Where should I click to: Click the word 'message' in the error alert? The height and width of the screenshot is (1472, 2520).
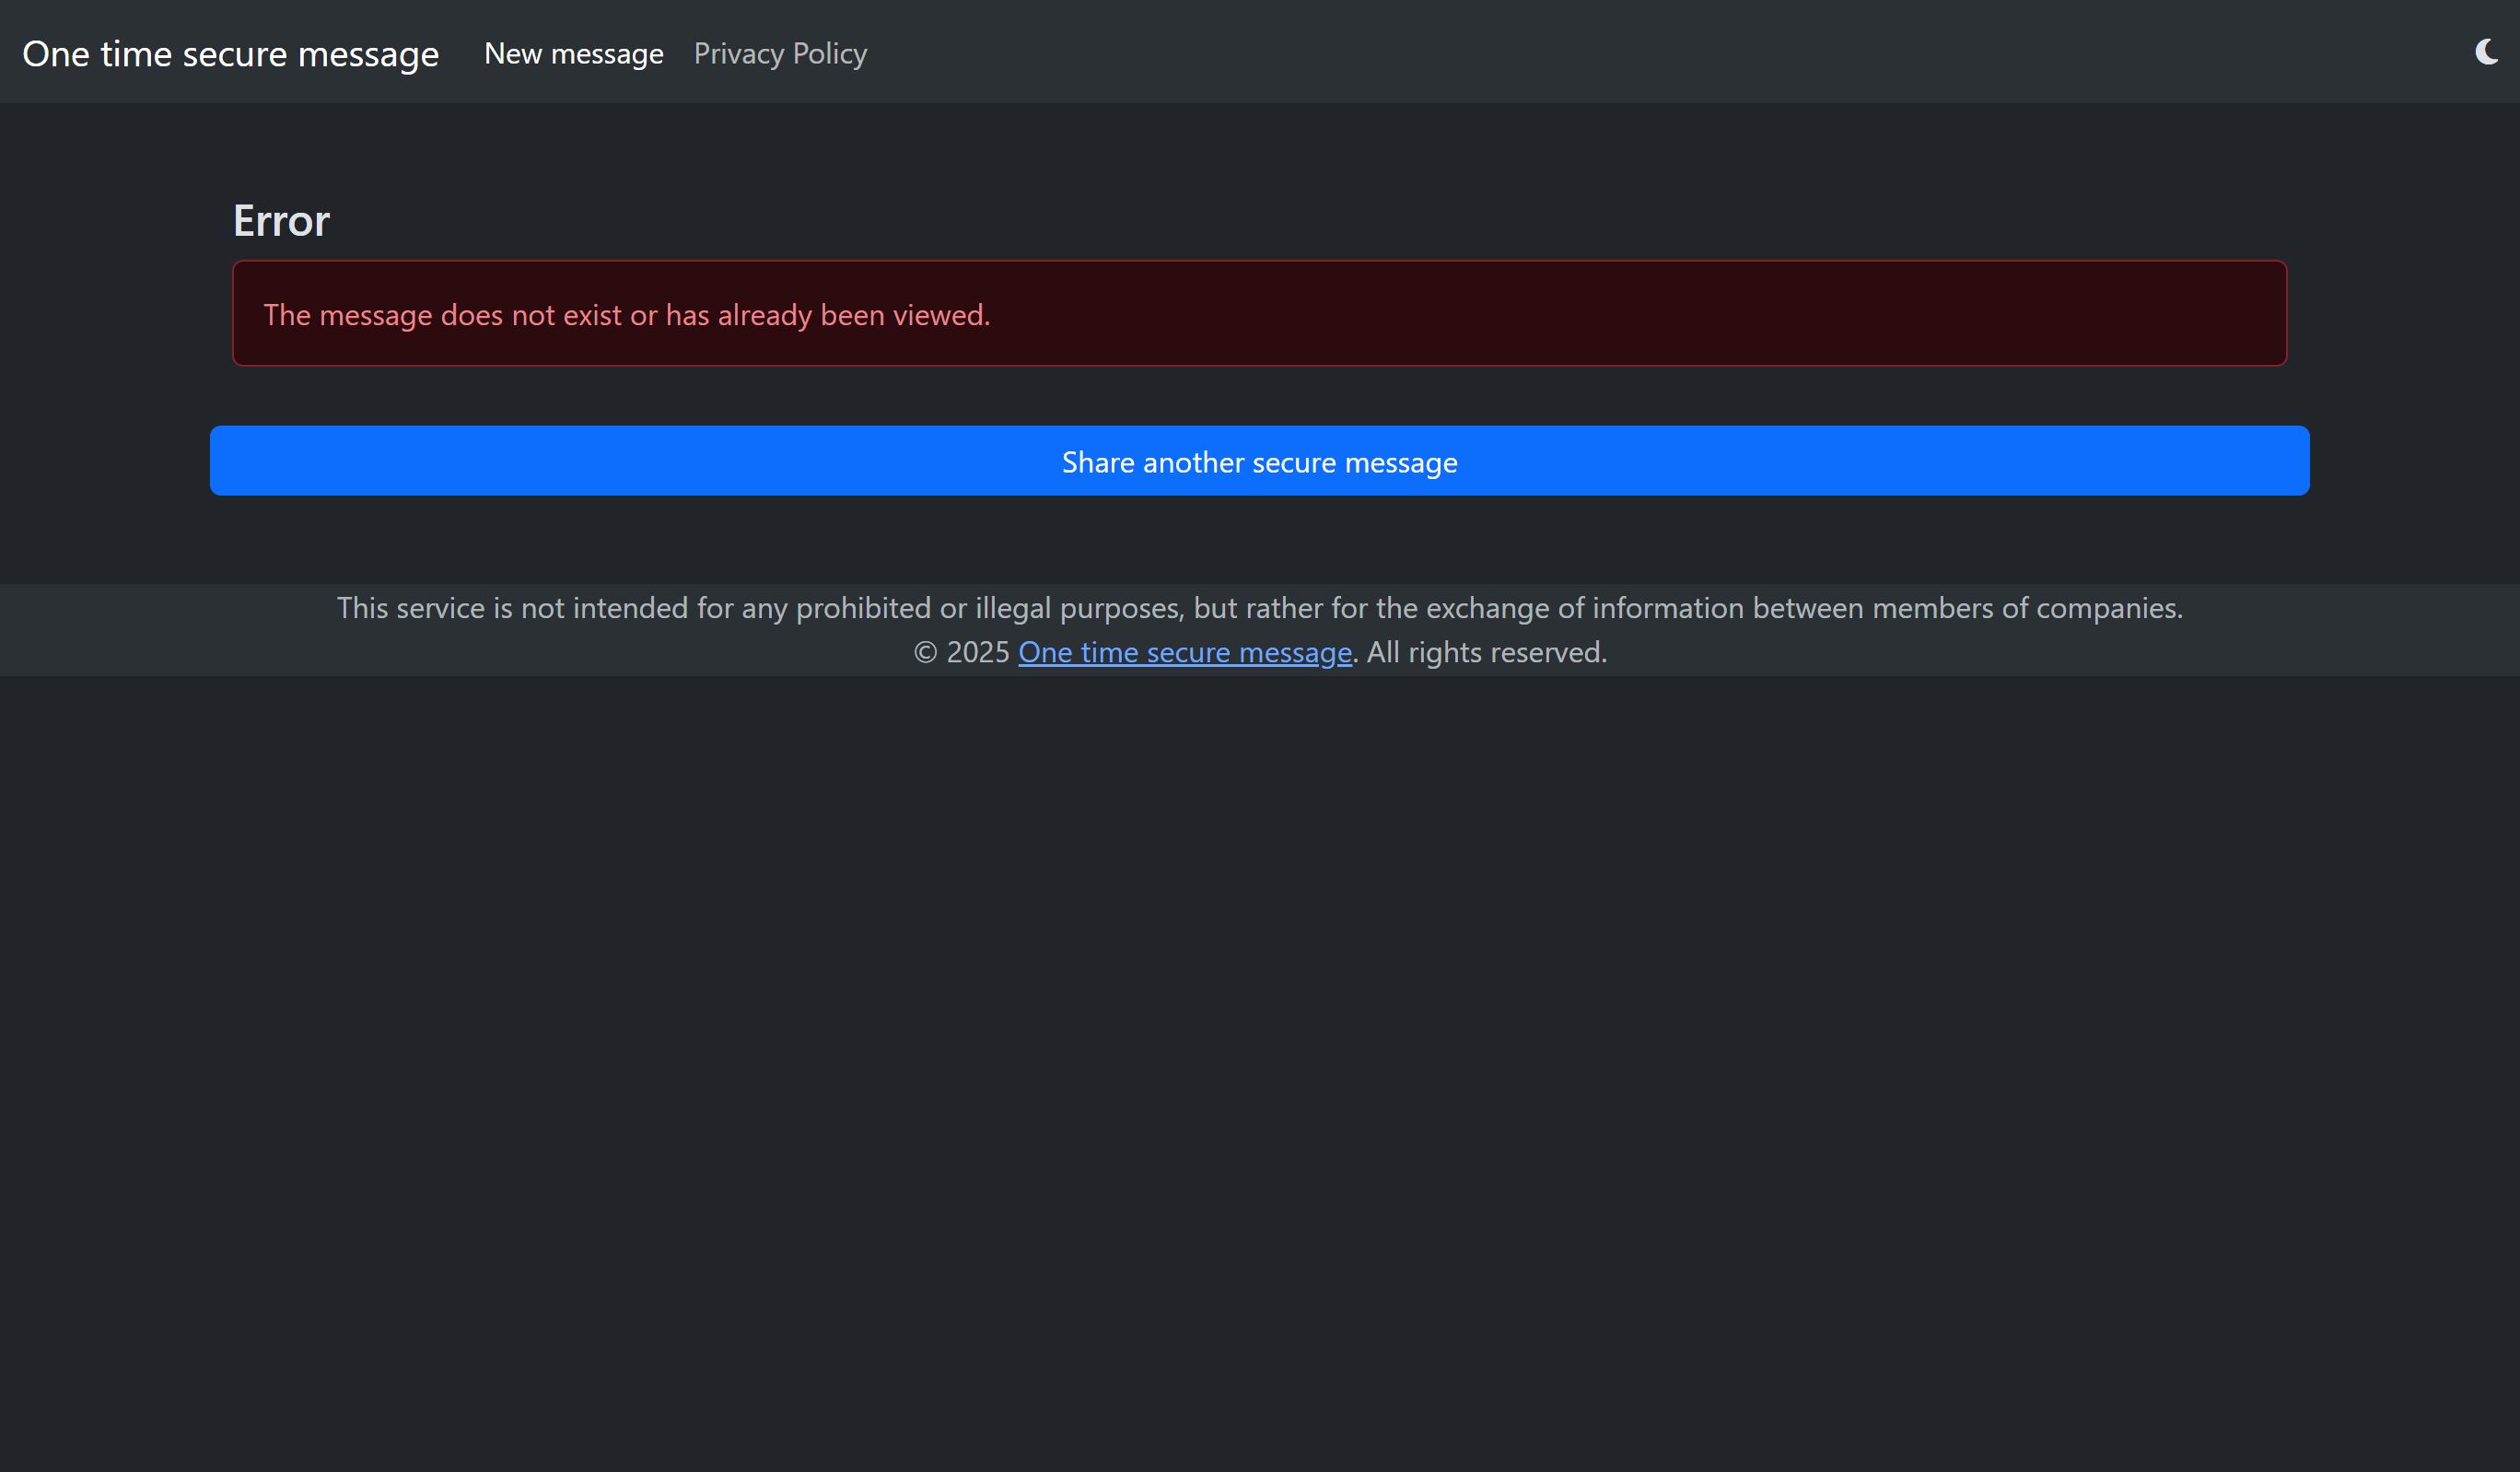(x=375, y=315)
